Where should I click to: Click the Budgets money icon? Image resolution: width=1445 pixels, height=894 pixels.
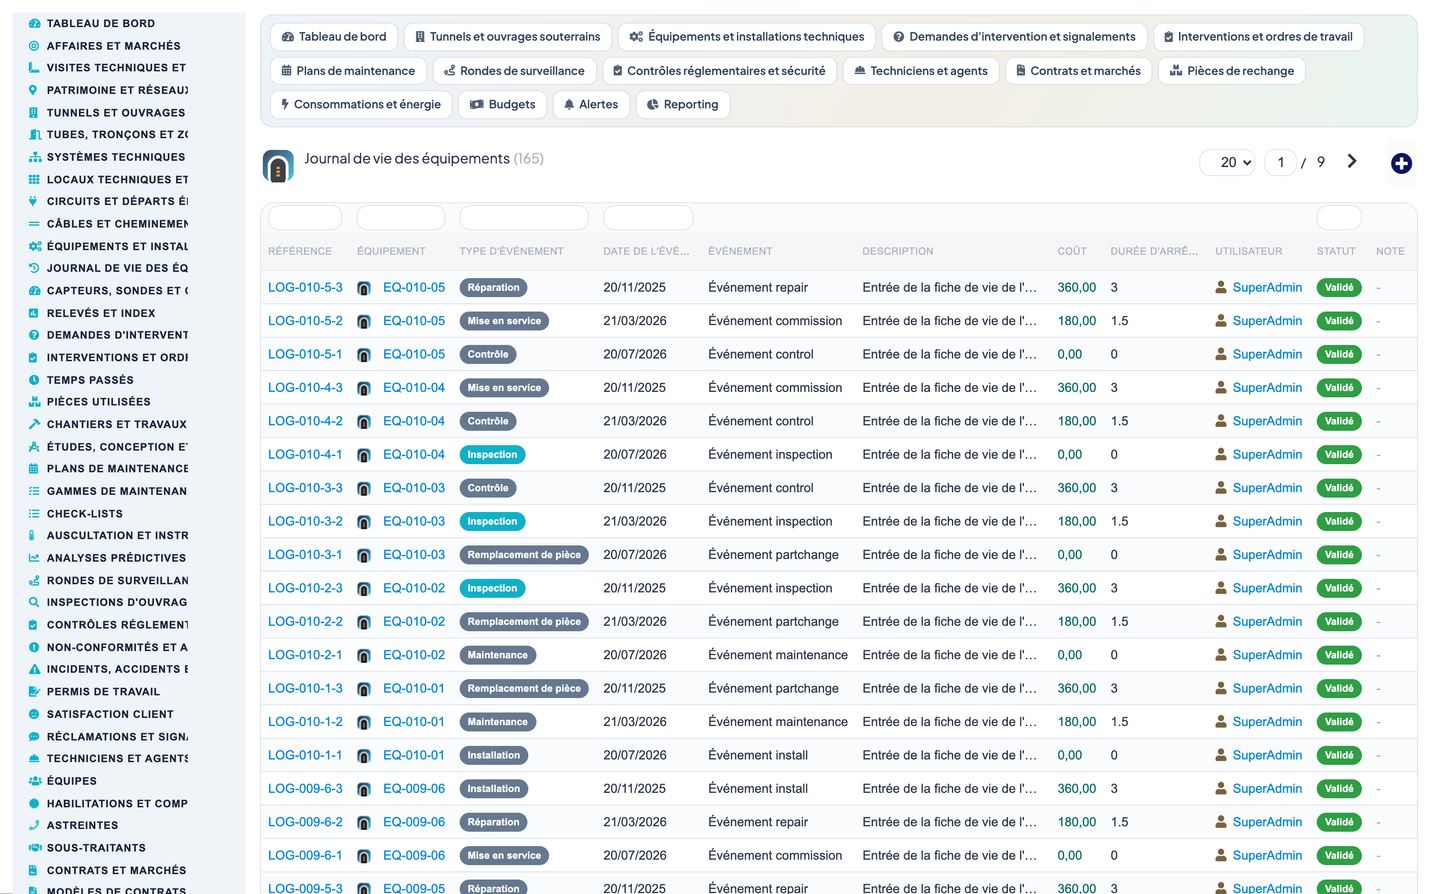(477, 105)
